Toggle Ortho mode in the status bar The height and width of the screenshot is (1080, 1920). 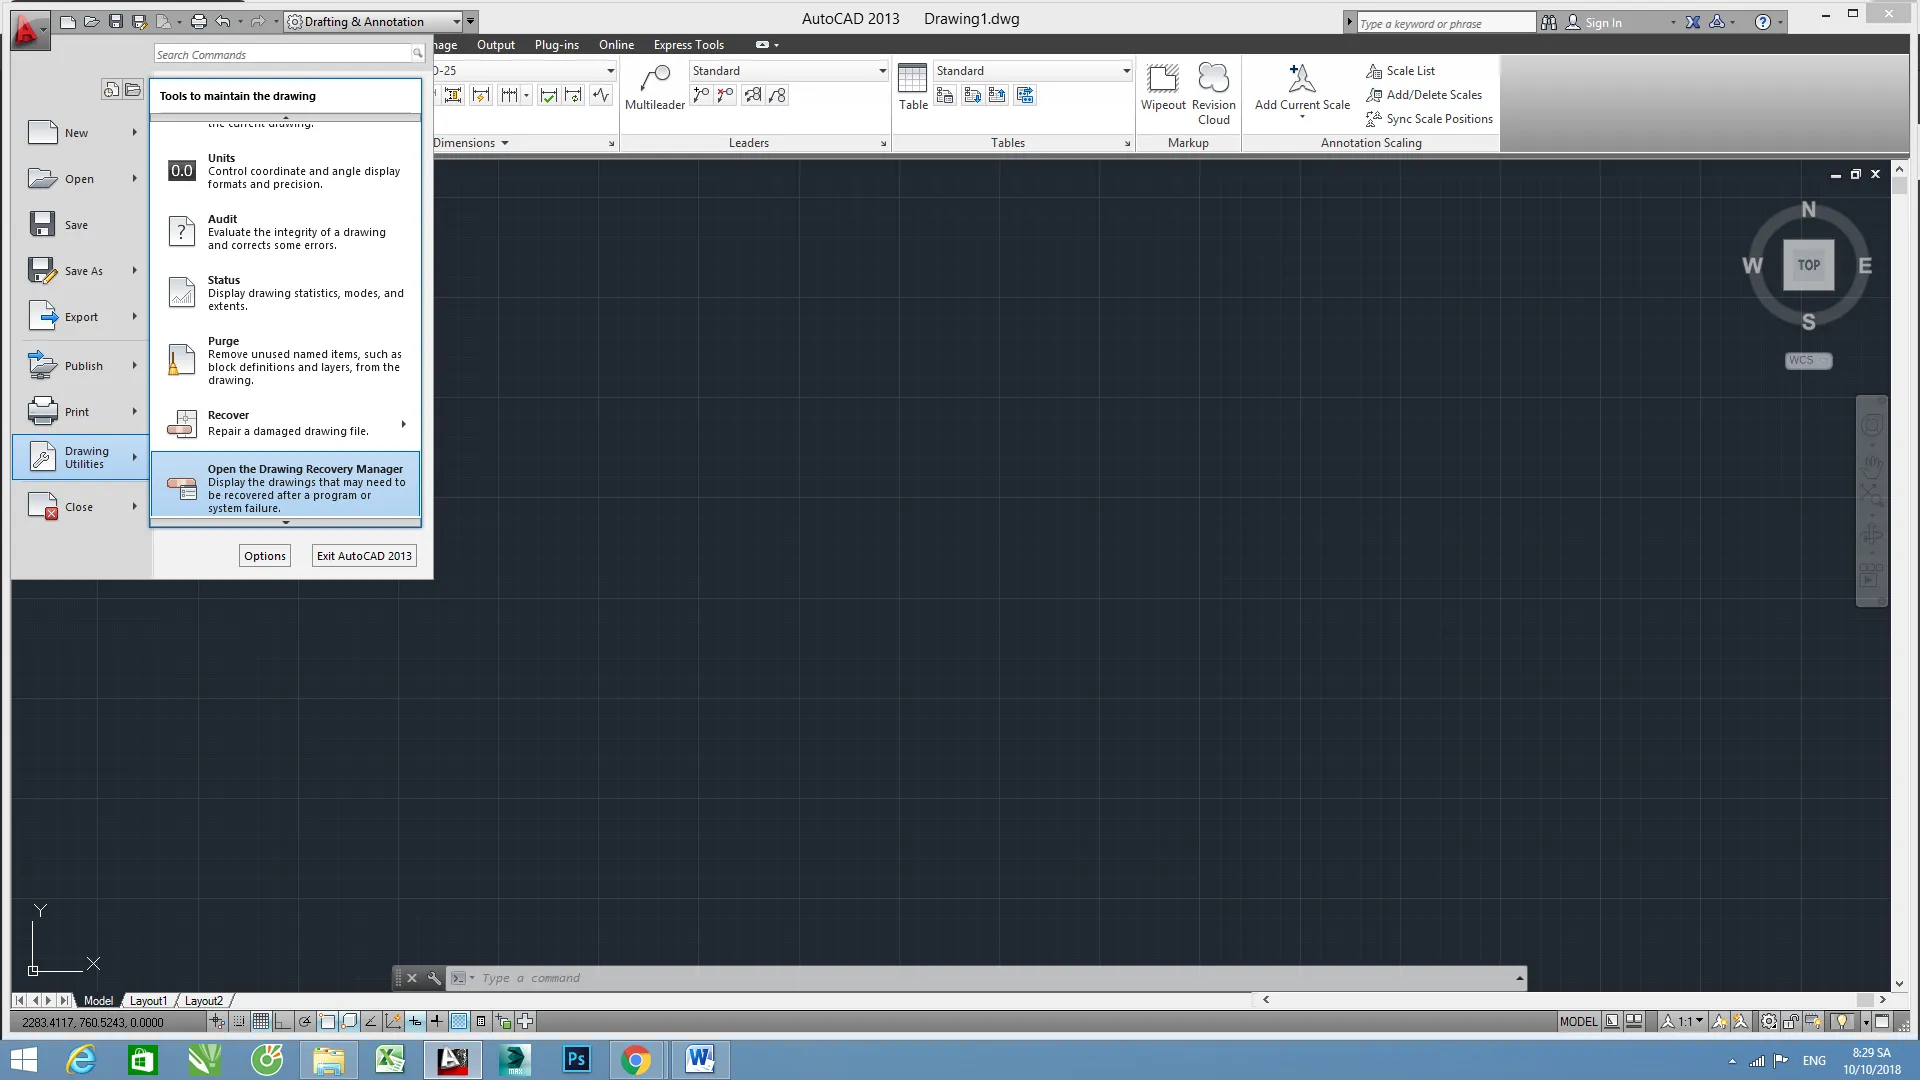click(x=283, y=1021)
